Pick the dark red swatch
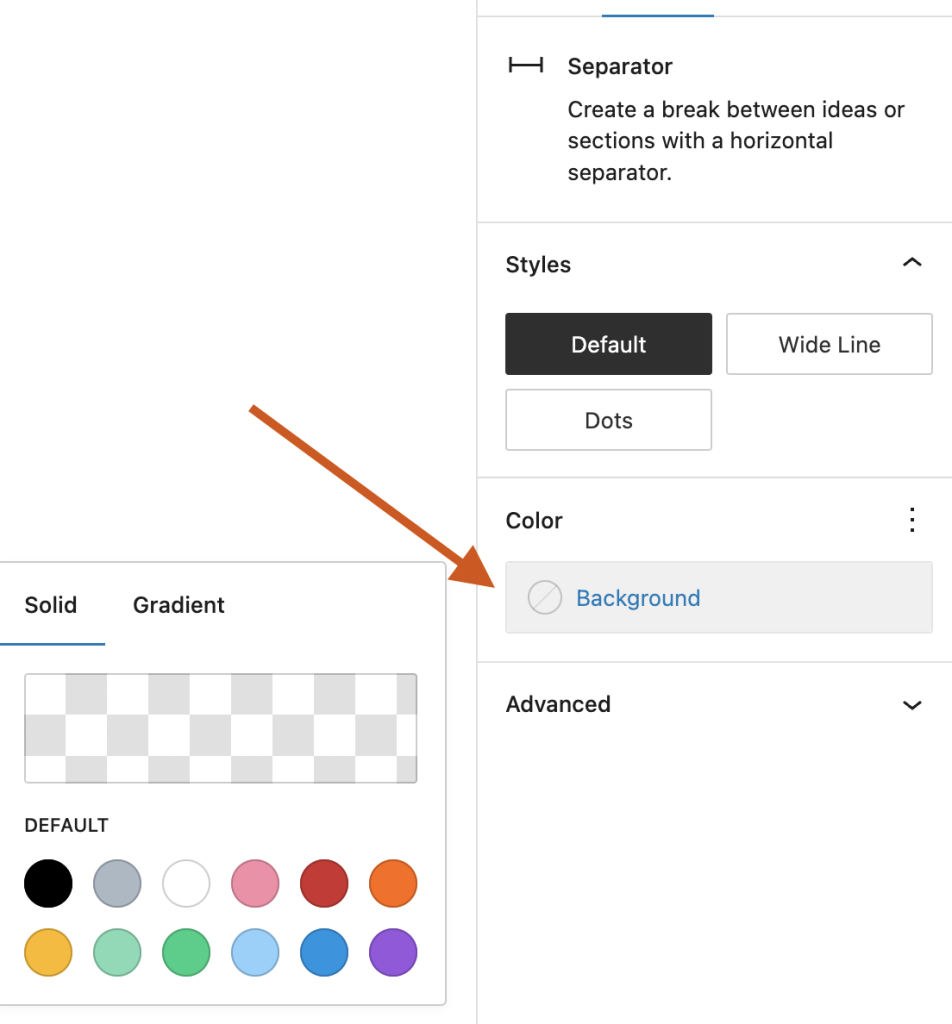 tap(323, 884)
